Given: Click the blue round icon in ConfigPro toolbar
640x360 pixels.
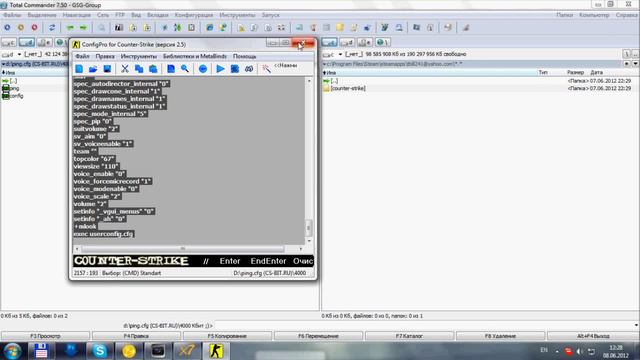Looking at the screenshot, I should [203, 69].
